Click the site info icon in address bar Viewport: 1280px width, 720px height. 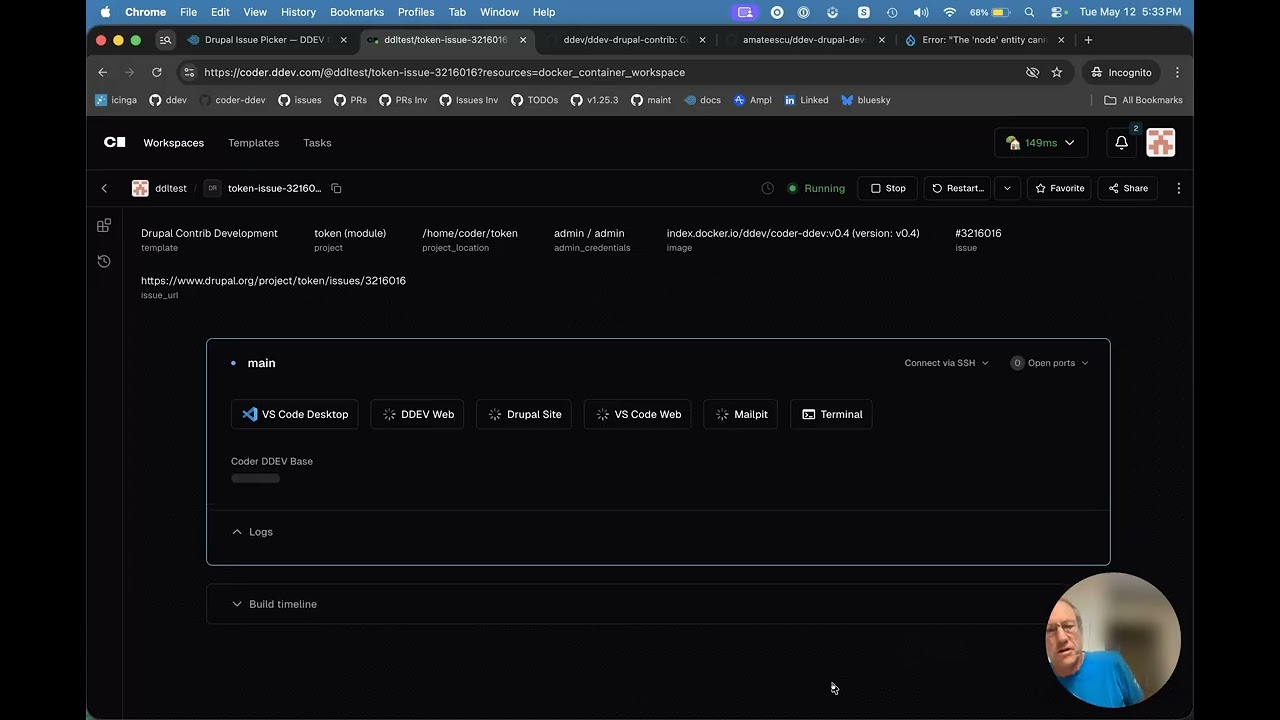click(x=189, y=72)
